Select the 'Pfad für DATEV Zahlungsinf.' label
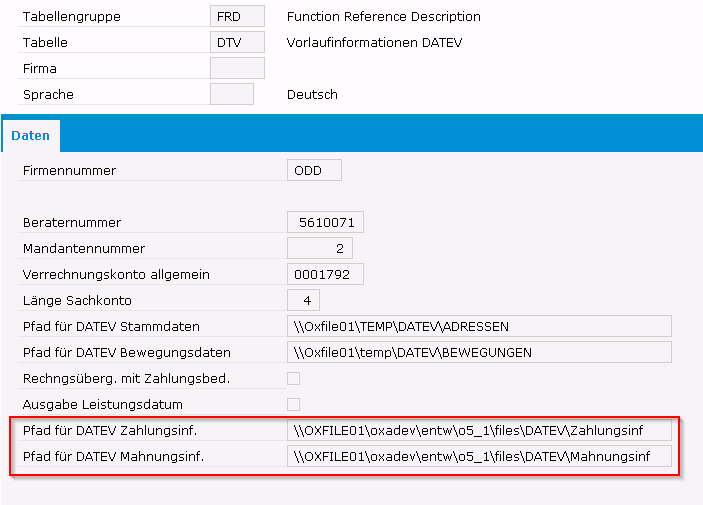703x505 pixels. click(110, 431)
